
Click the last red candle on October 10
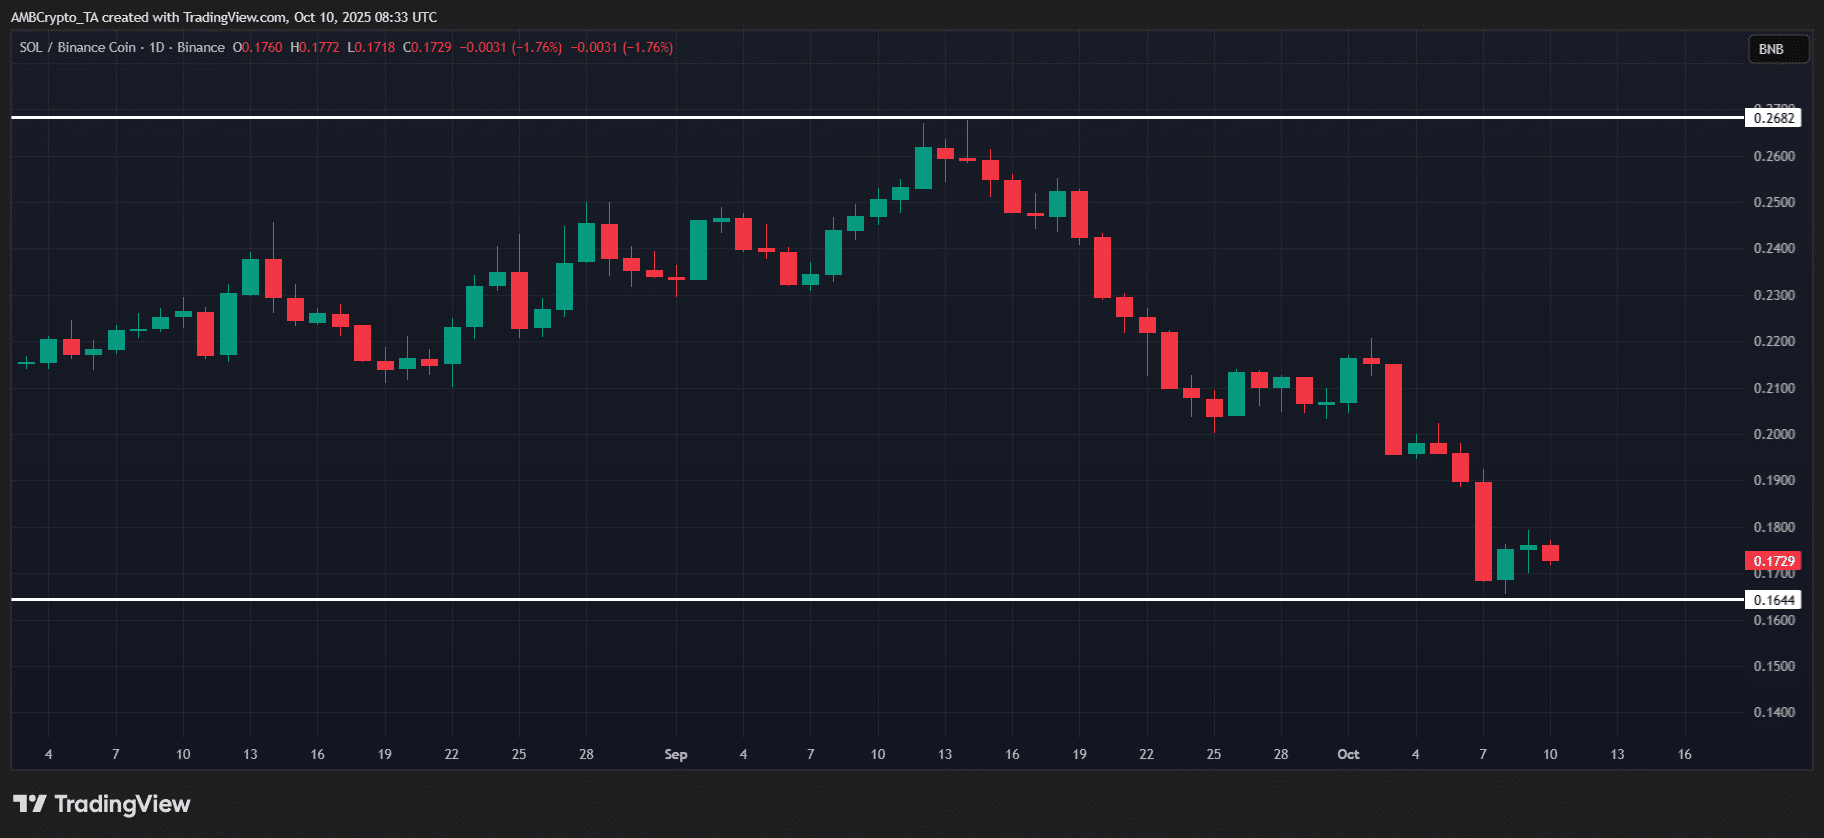(1550, 553)
